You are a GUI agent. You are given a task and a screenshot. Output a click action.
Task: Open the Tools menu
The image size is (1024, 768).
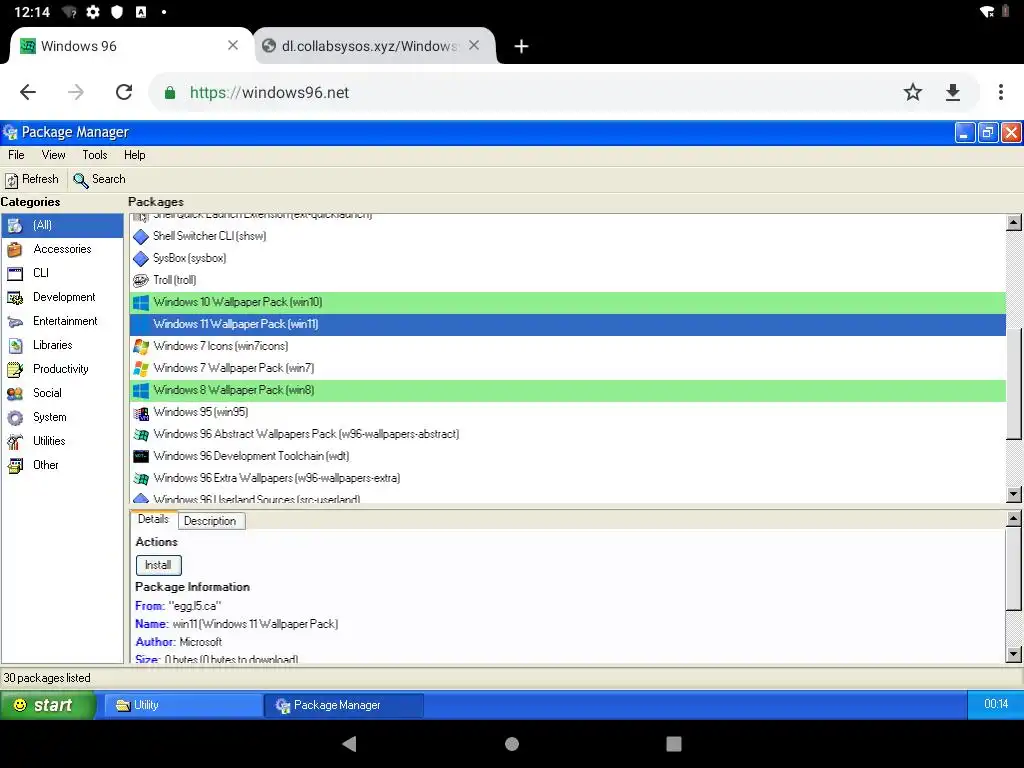95,155
